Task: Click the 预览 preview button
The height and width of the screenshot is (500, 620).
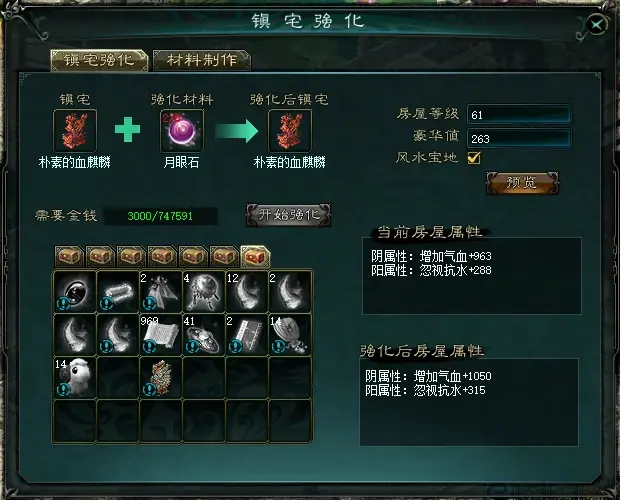Action: click(x=522, y=183)
